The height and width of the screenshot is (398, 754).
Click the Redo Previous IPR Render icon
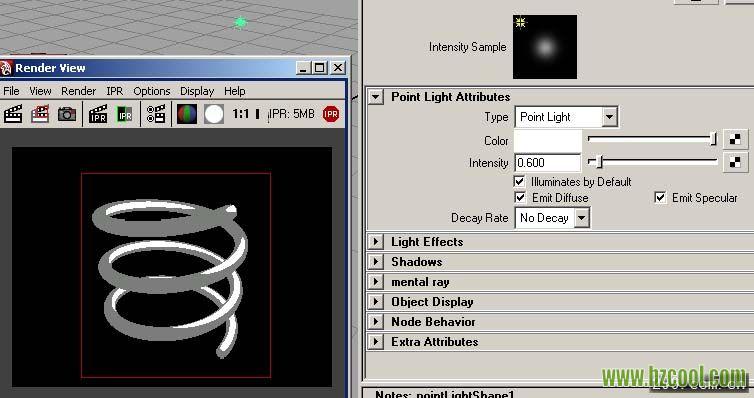[98, 114]
